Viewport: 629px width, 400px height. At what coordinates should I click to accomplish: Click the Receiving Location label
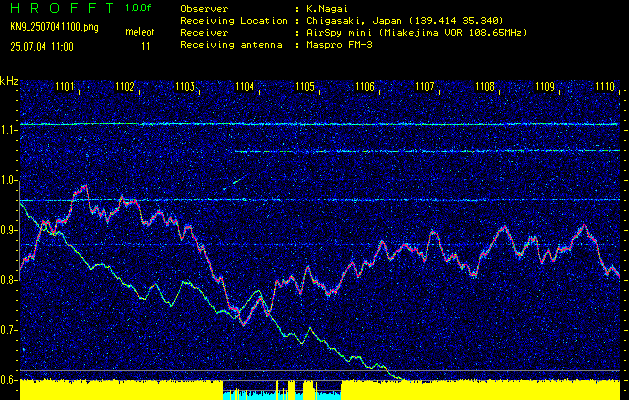pyautogui.click(x=234, y=21)
